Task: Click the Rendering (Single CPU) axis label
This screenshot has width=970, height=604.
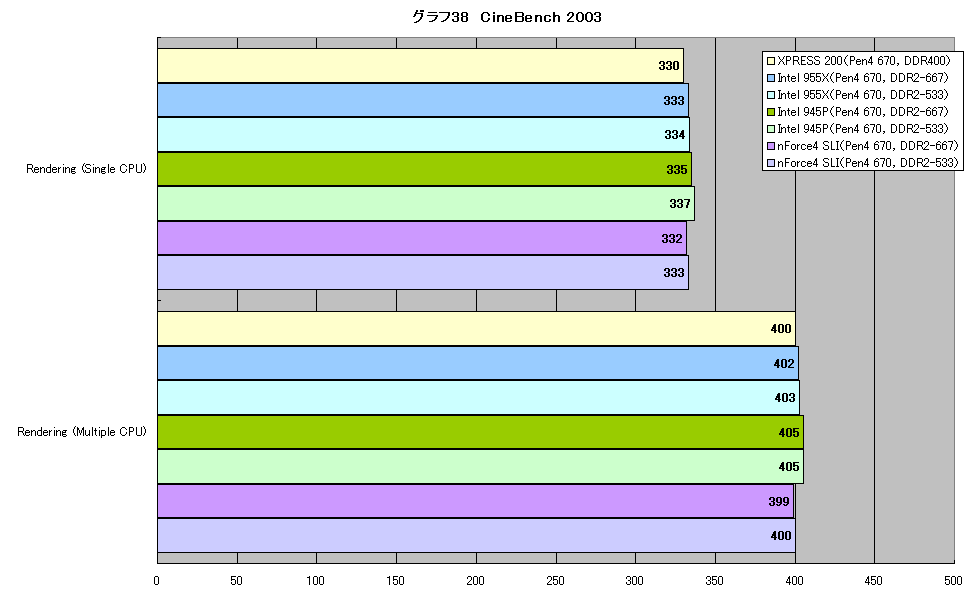Action: [x=86, y=169]
